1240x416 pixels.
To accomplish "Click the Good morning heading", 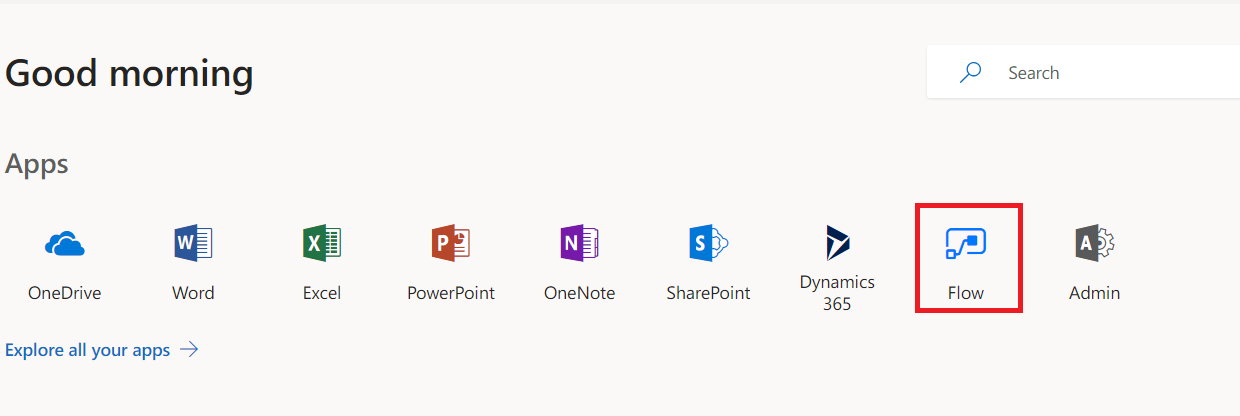I will (129, 74).
